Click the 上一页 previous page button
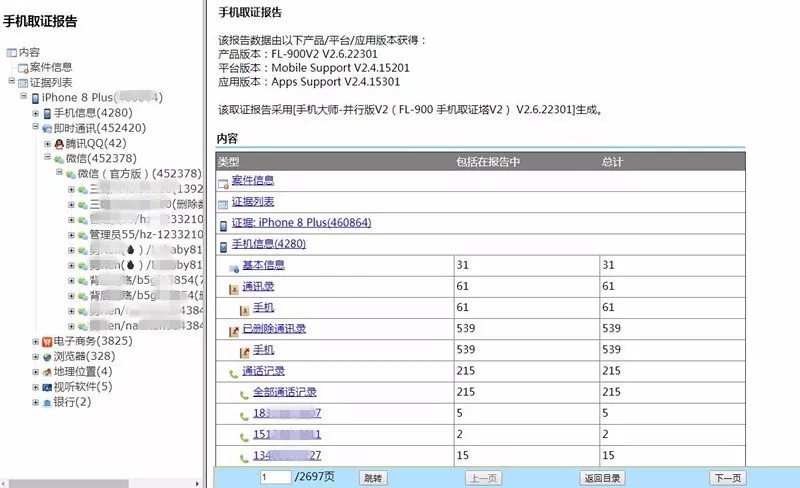Image resolution: width=800 pixels, height=488 pixels. [x=483, y=478]
